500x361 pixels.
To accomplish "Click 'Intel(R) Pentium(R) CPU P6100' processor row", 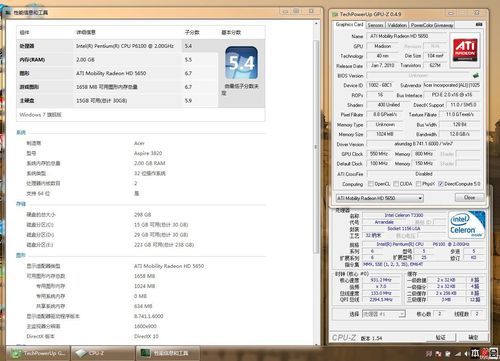I will pyautogui.click(x=117, y=46).
